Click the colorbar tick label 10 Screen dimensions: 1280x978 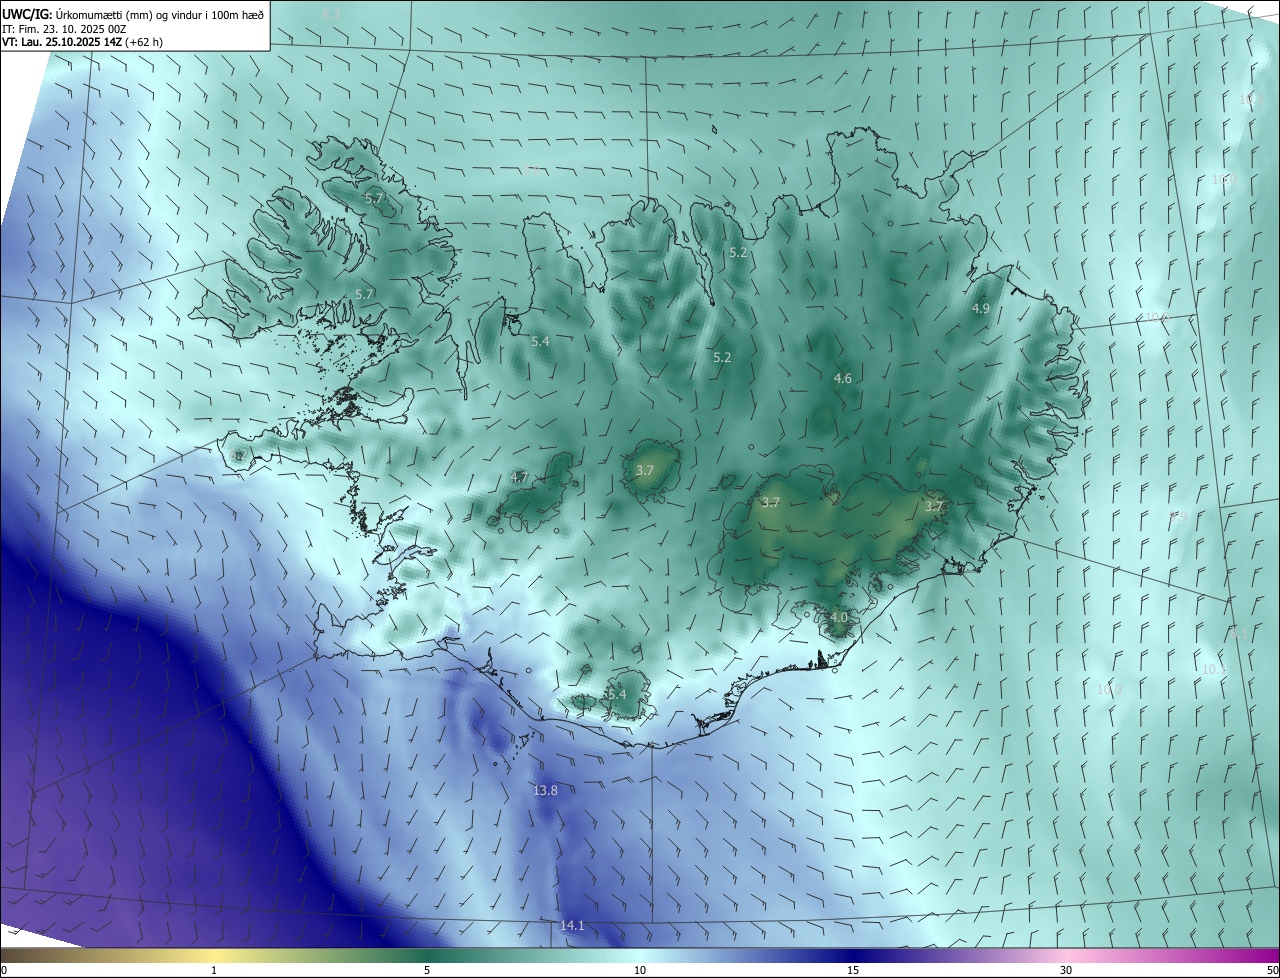tap(640, 970)
